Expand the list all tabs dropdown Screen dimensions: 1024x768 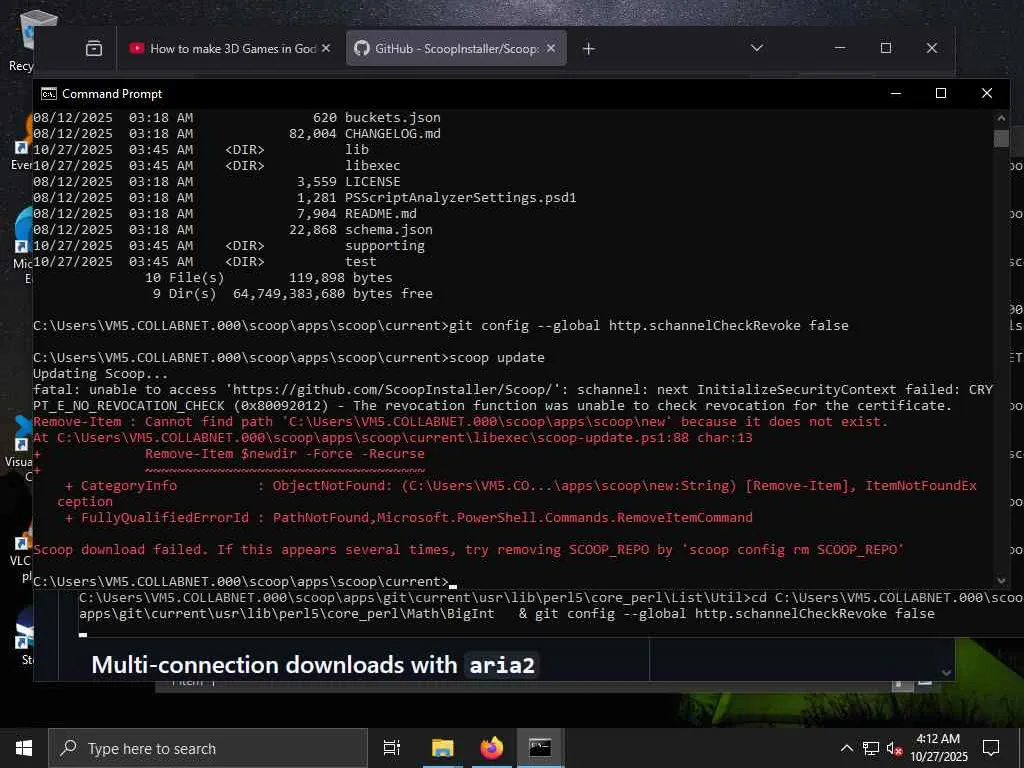click(x=757, y=48)
